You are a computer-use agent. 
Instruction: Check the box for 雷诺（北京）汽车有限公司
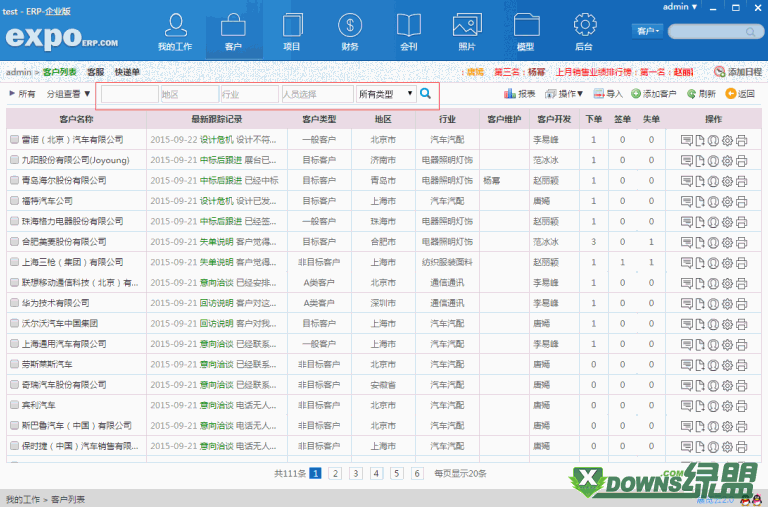point(14,140)
